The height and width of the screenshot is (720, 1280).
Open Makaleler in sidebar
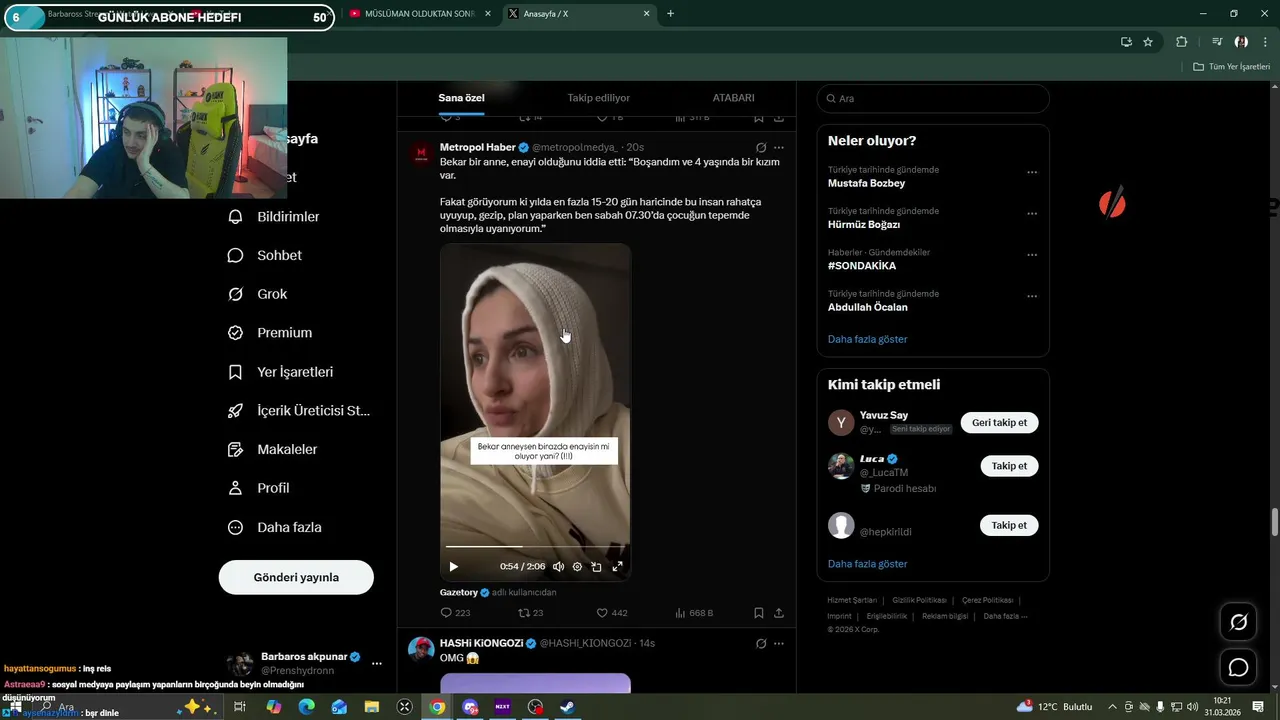[x=273, y=450]
